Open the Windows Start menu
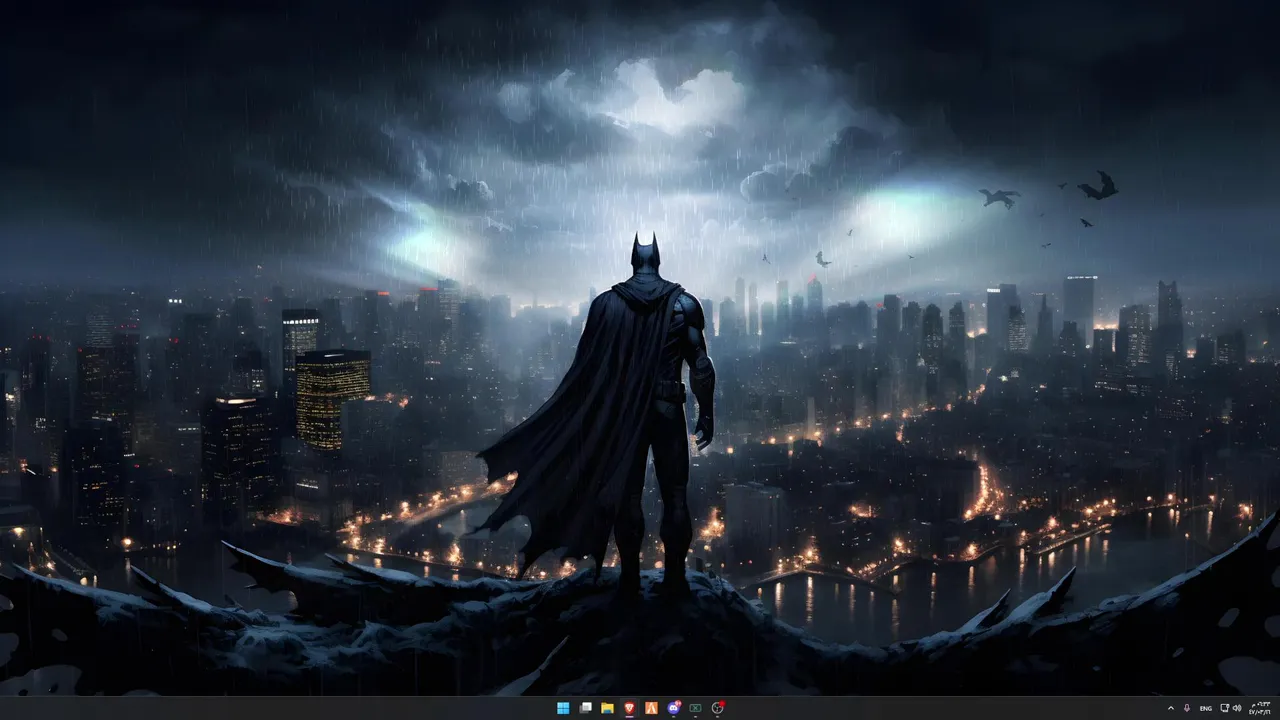This screenshot has height=720, width=1280. 563,708
